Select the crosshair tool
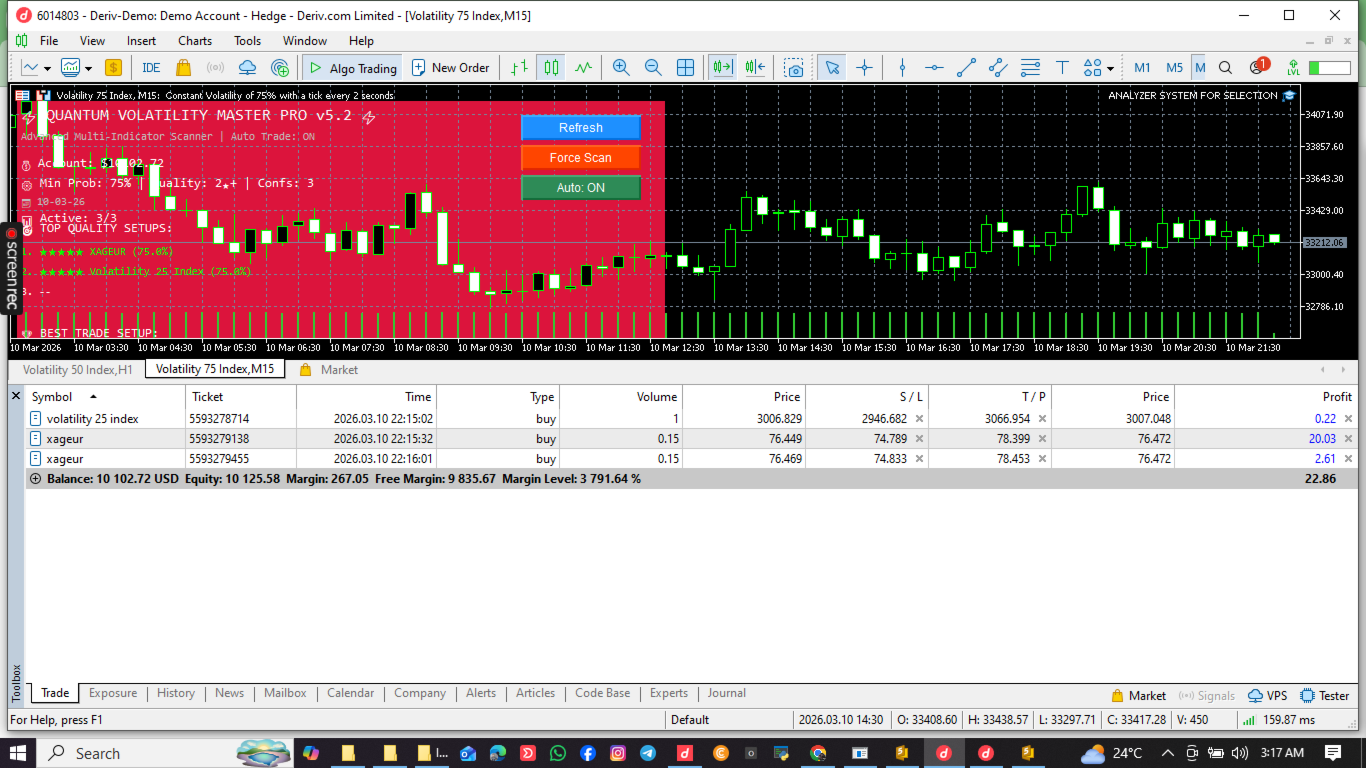The width and height of the screenshot is (1366, 768). [x=864, y=68]
